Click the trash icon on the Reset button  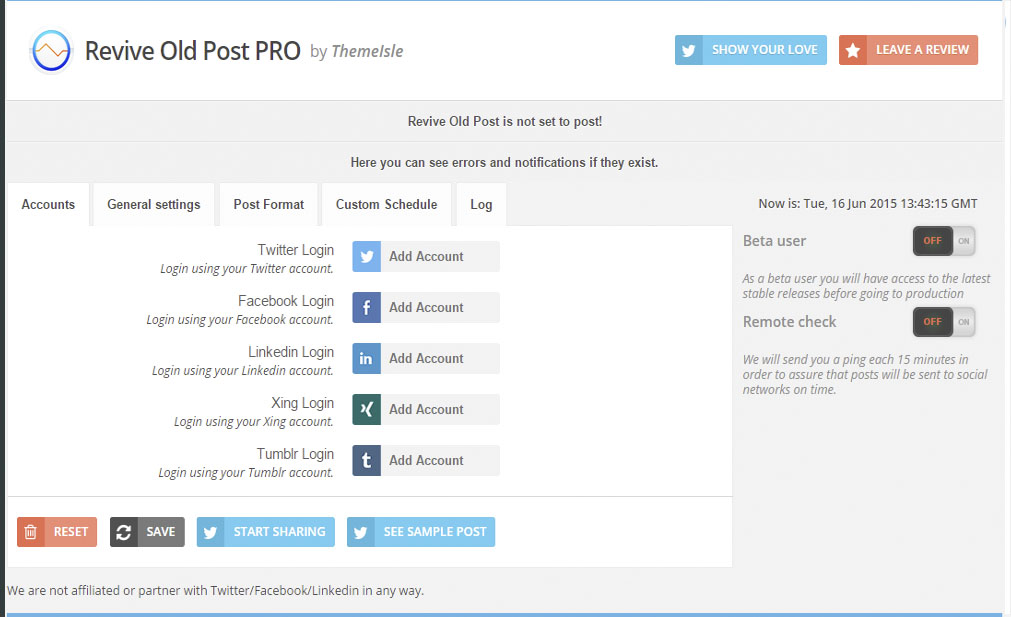[30, 532]
